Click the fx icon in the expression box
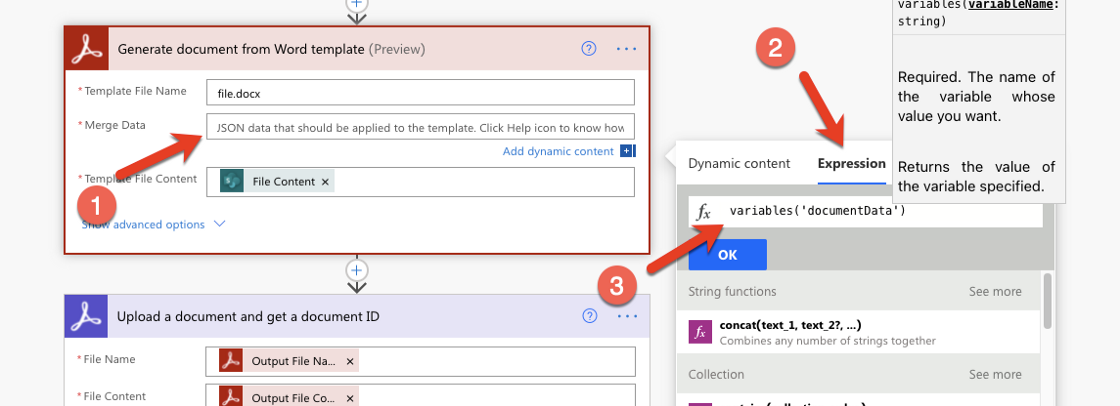Viewport: 1120px width, 406px height. tap(704, 212)
